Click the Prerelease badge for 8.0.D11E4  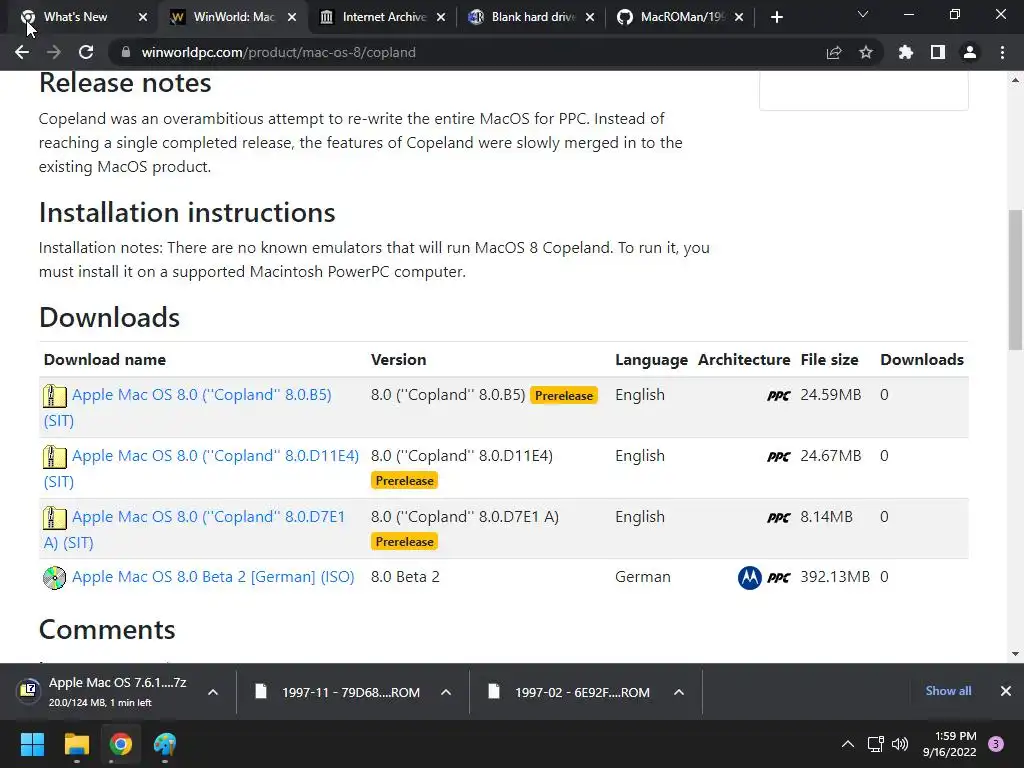[x=404, y=481]
